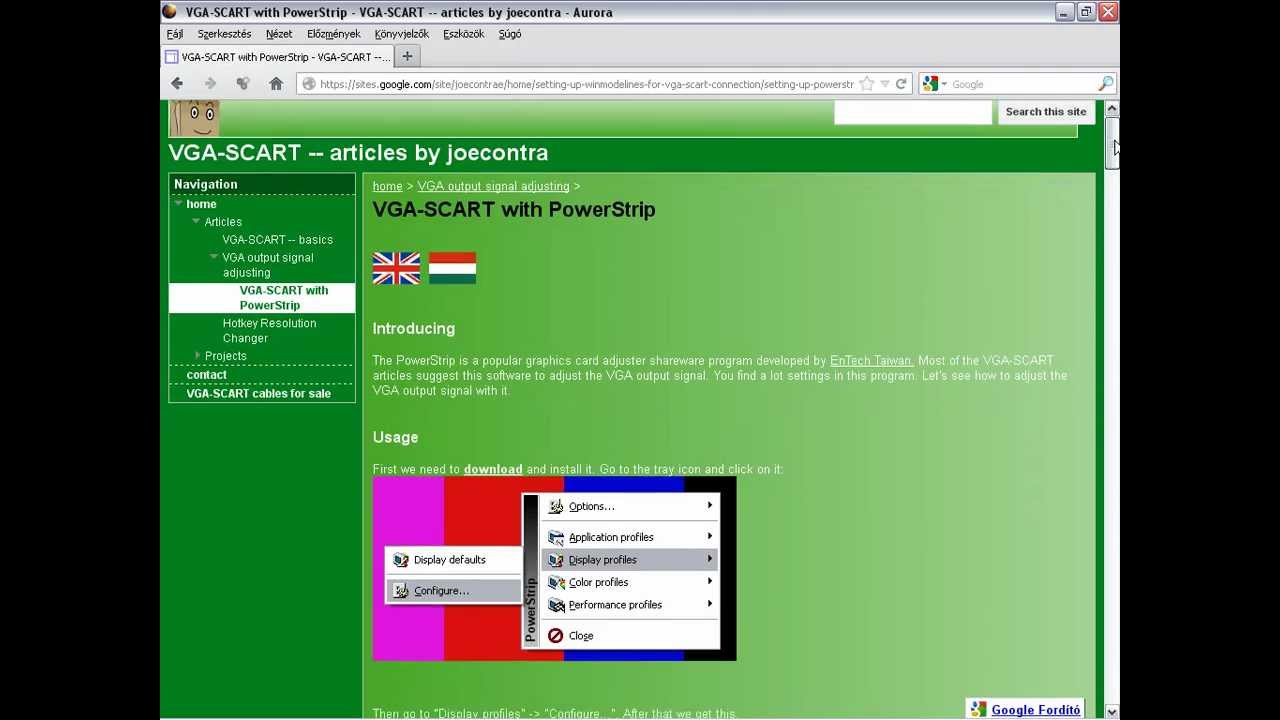Viewport: 1280px width, 720px height.
Task: Click the Articles item in Navigation
Action: click(223, 222)
